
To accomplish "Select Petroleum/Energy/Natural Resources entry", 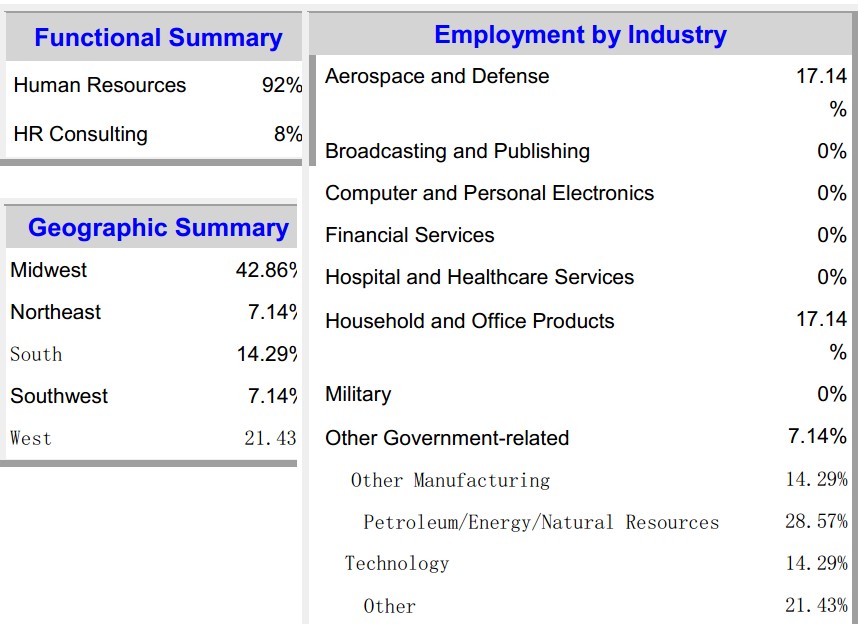I will coord(541,522).
